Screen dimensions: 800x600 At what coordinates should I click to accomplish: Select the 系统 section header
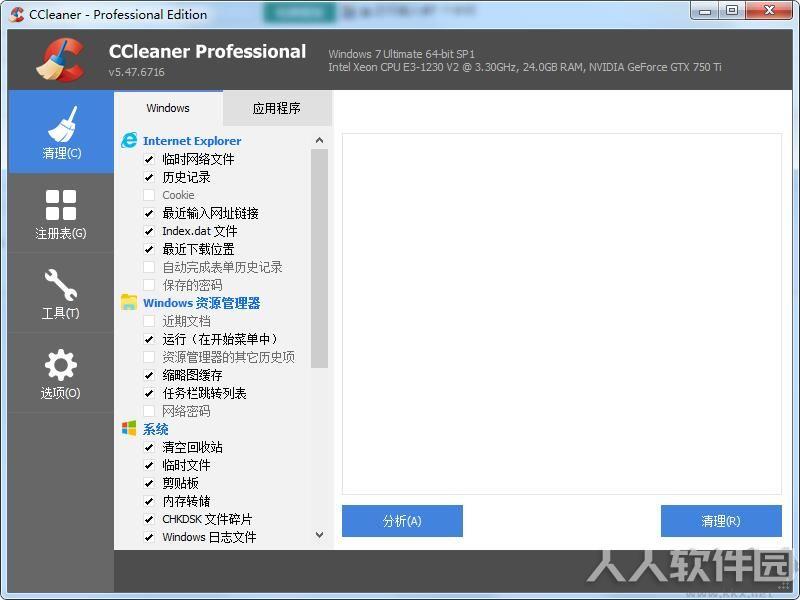156,429
